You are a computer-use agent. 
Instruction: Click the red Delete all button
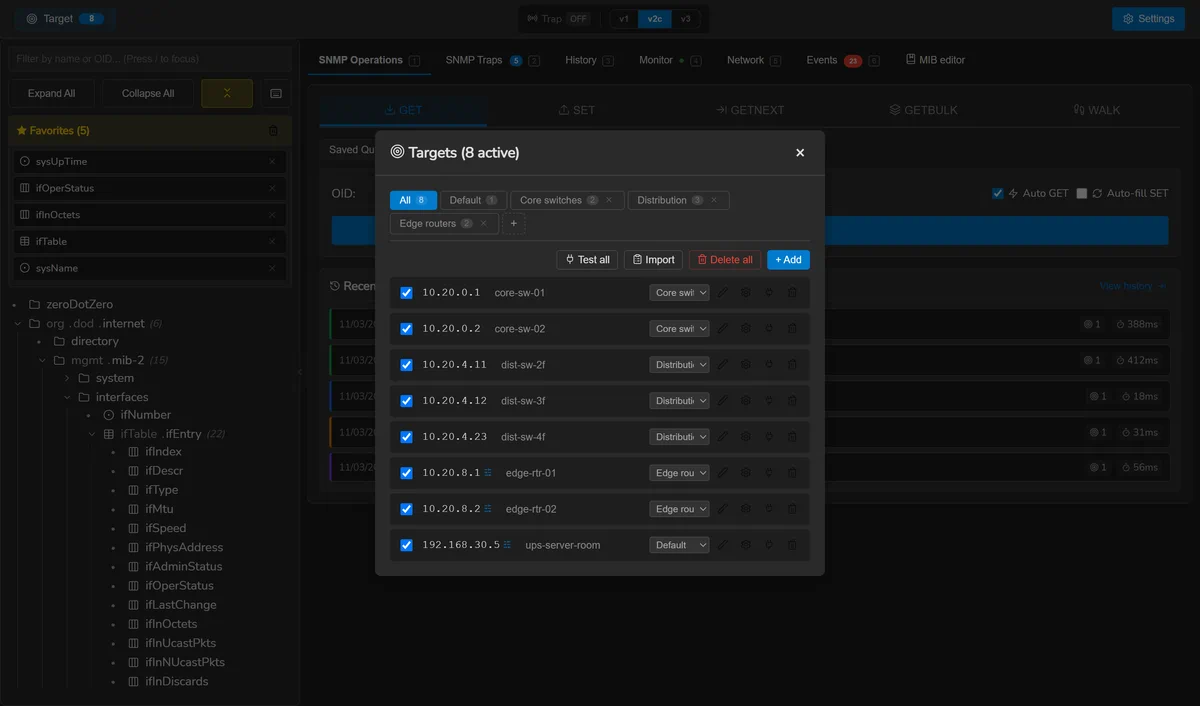coord(725,260)
